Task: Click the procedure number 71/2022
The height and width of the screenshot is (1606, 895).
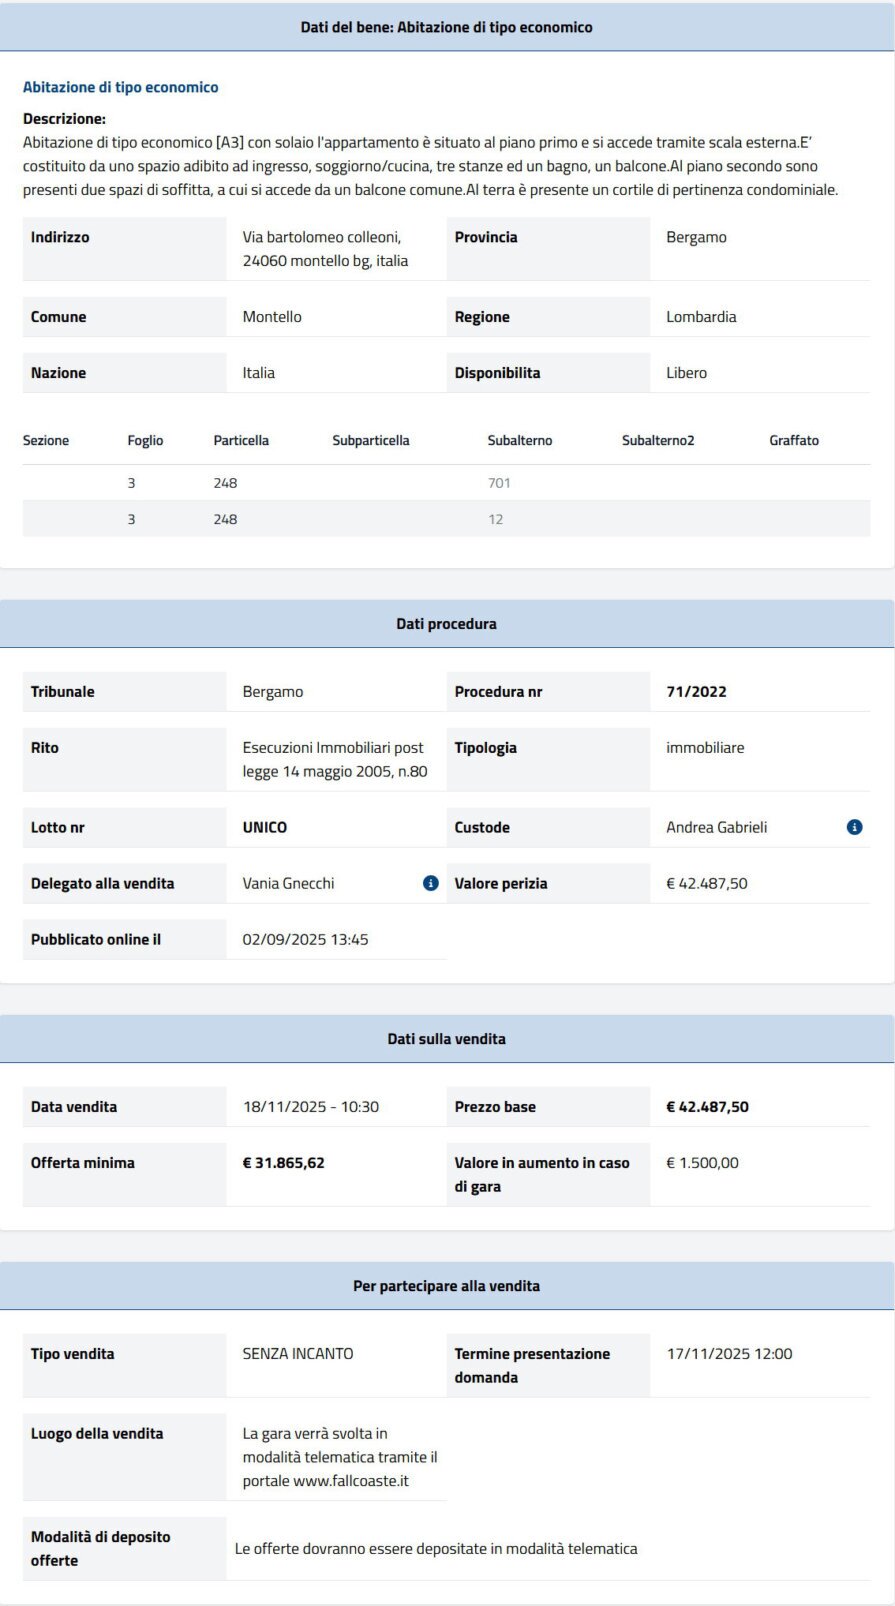Action: 696,691
